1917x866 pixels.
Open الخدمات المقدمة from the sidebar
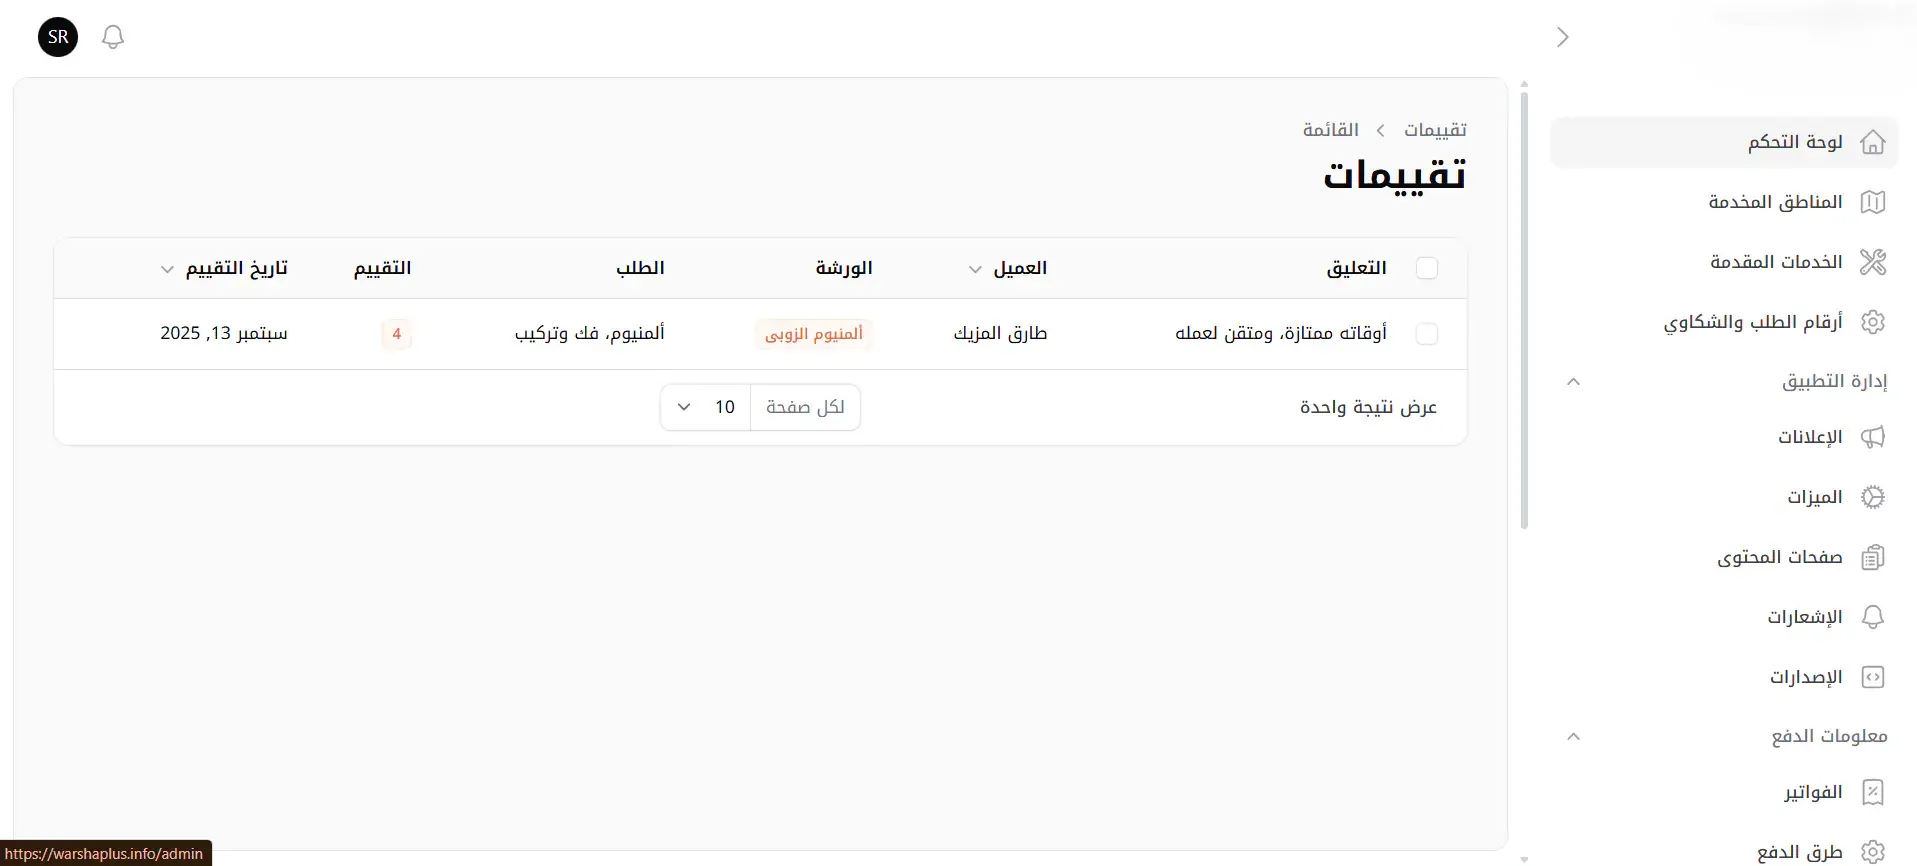tap(1724, 262)
